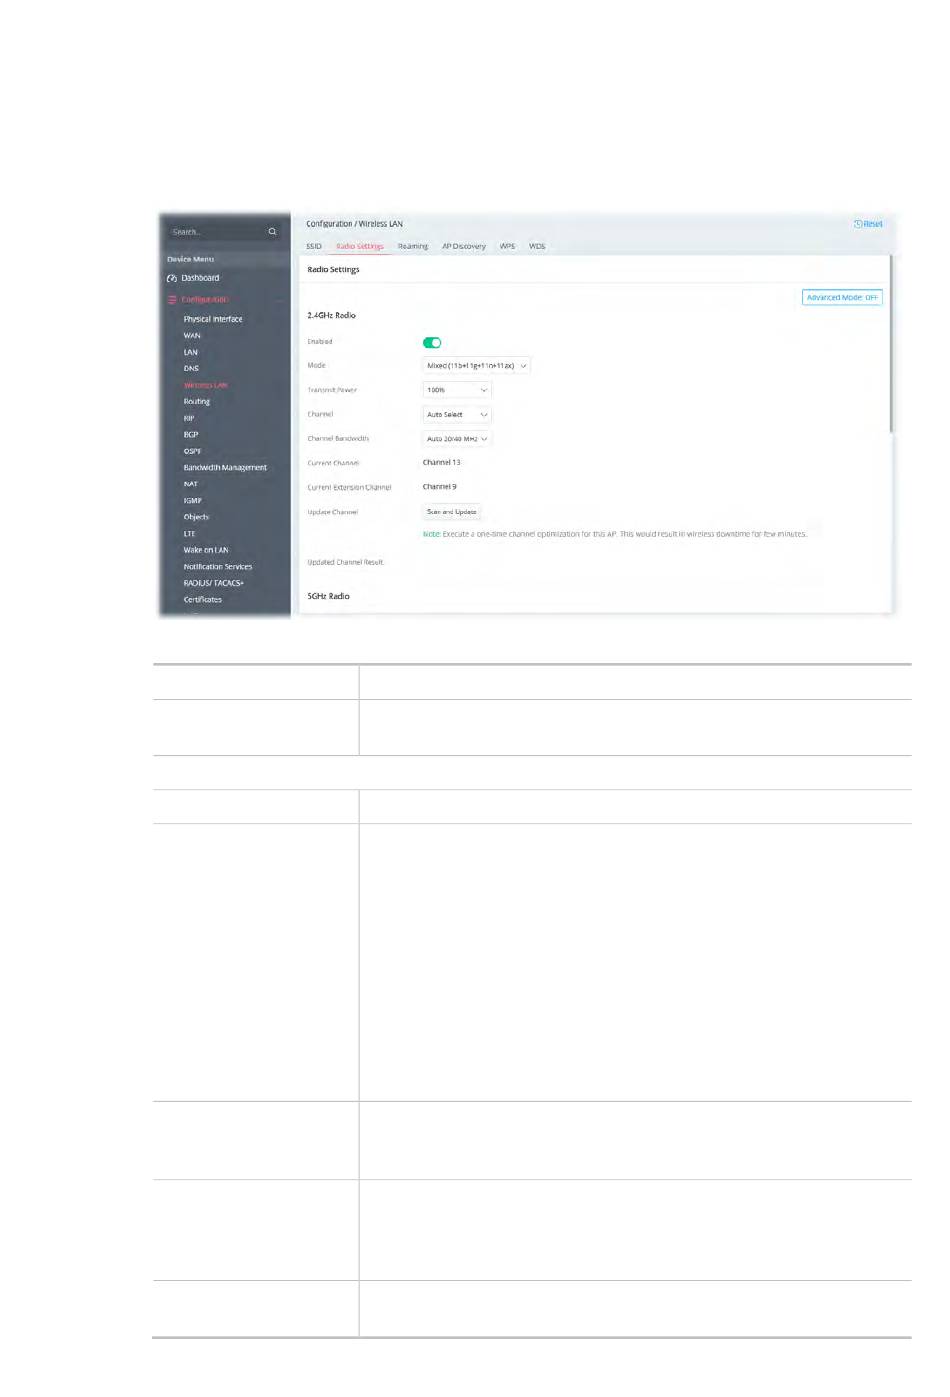Click the Configuration menu icon

click(172, 300)
